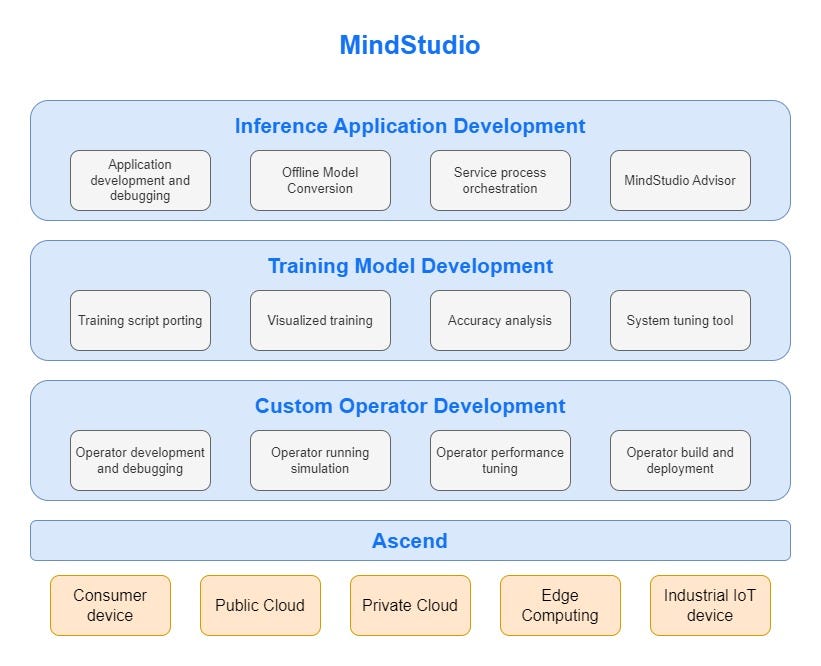
Task: Select the Operator running simulation box
Action: 320,461
